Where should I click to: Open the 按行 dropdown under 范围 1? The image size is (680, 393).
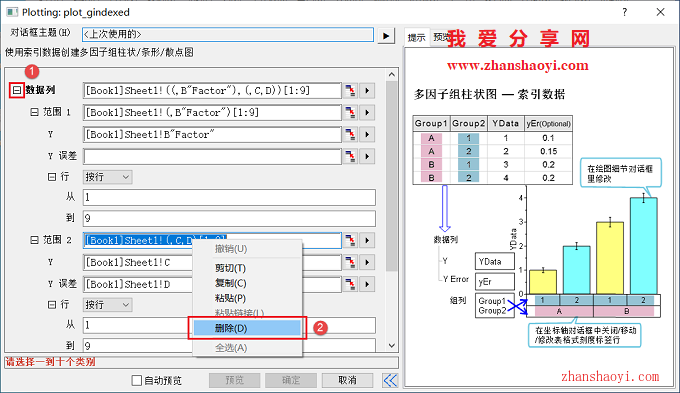point(108,177)
